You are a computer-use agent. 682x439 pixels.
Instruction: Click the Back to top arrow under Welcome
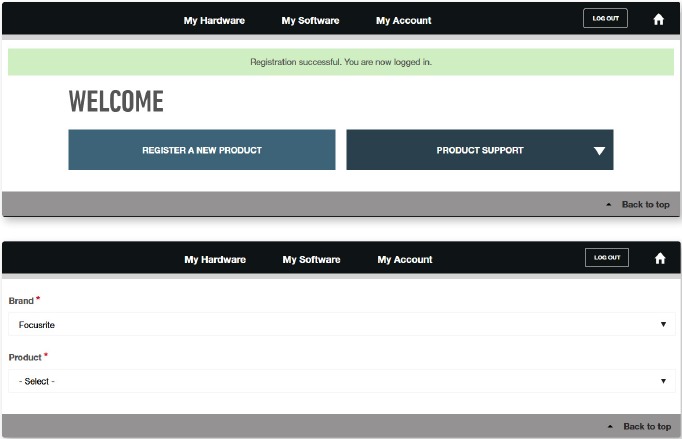point(608,204)
